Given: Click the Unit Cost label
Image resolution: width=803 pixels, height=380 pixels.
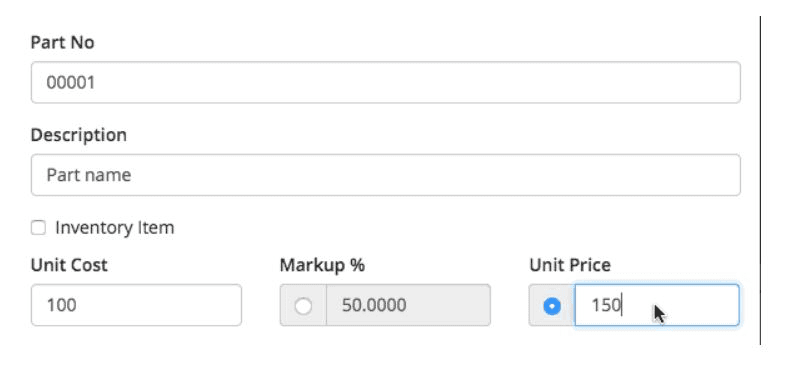Looking at the screenshot, I should point(69,265).
